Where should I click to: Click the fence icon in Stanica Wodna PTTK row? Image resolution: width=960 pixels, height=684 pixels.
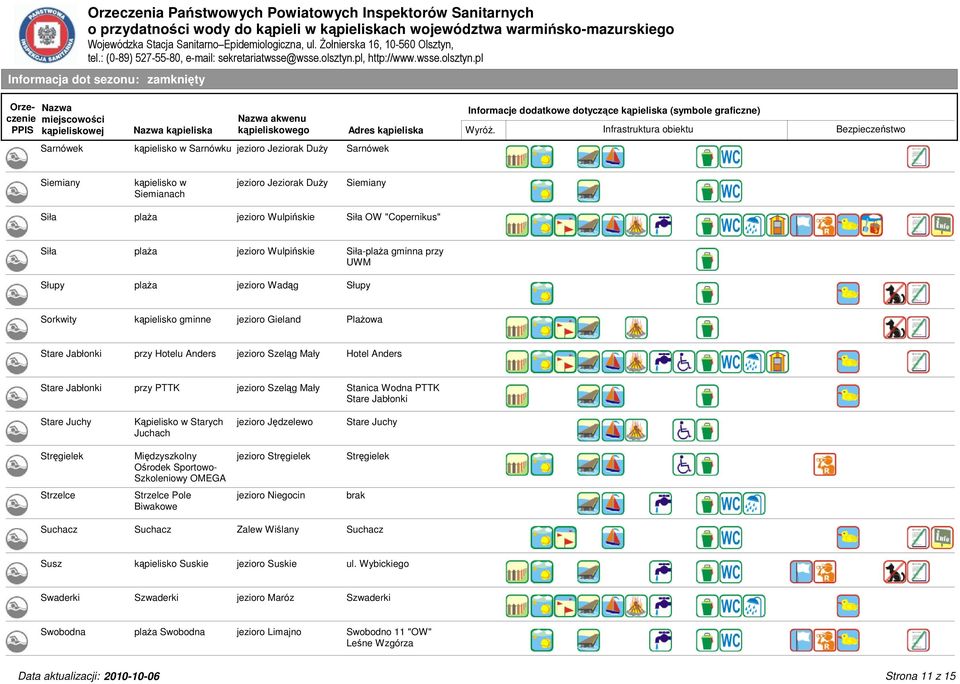pos(517,396)
